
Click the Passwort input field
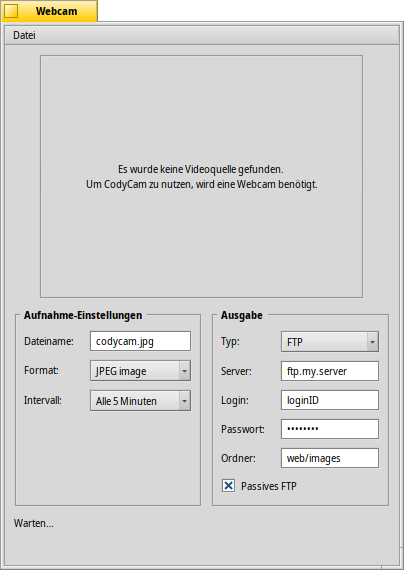(330, 429)
